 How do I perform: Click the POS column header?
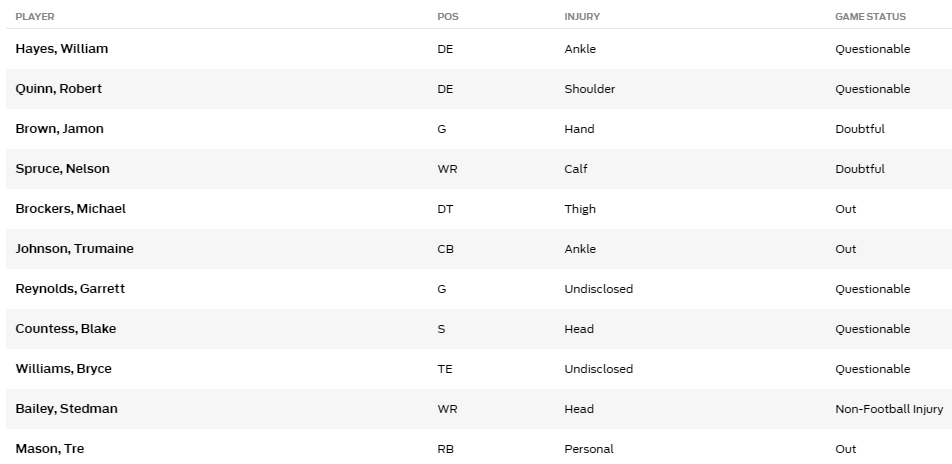click(448, 17)
